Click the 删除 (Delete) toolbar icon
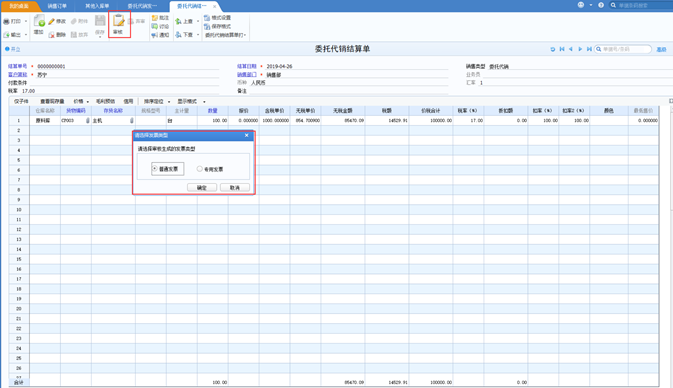The height and width of the screenshot is (388, 673). [x=52, y=35]
